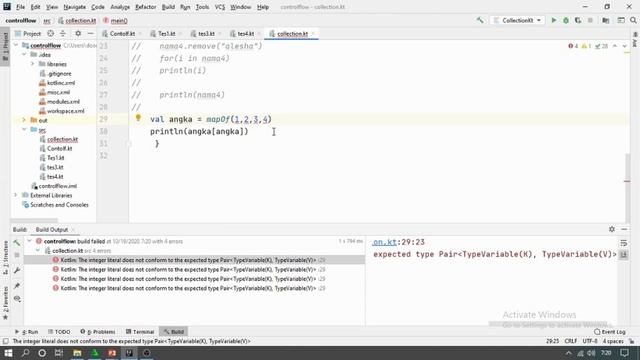Image resolution: width=640 pixels, height=360 pixels.
Task: Toggle the Build tool window button at bottom
Action: 174,332
